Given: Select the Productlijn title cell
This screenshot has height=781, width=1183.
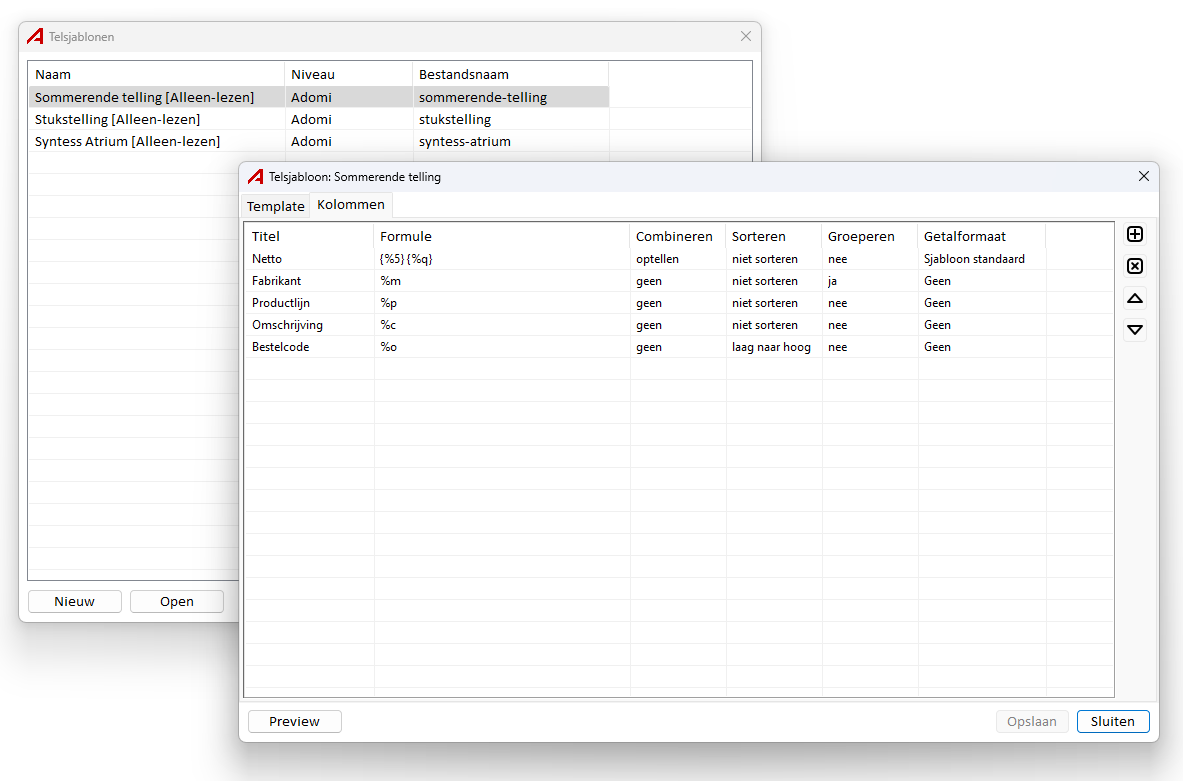Looking at the screenshot, I should point(309,303).
